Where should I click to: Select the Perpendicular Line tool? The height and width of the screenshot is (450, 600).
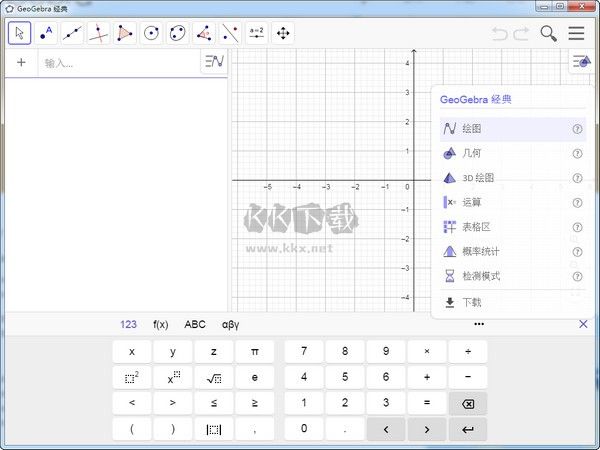tap(98, 33)
